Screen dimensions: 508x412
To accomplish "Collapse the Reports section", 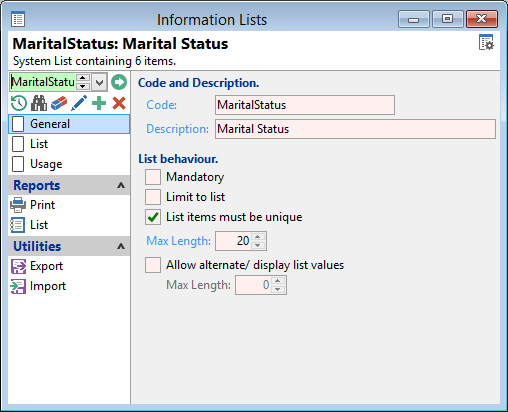I will pyautogui.click(x=121, y=186).
